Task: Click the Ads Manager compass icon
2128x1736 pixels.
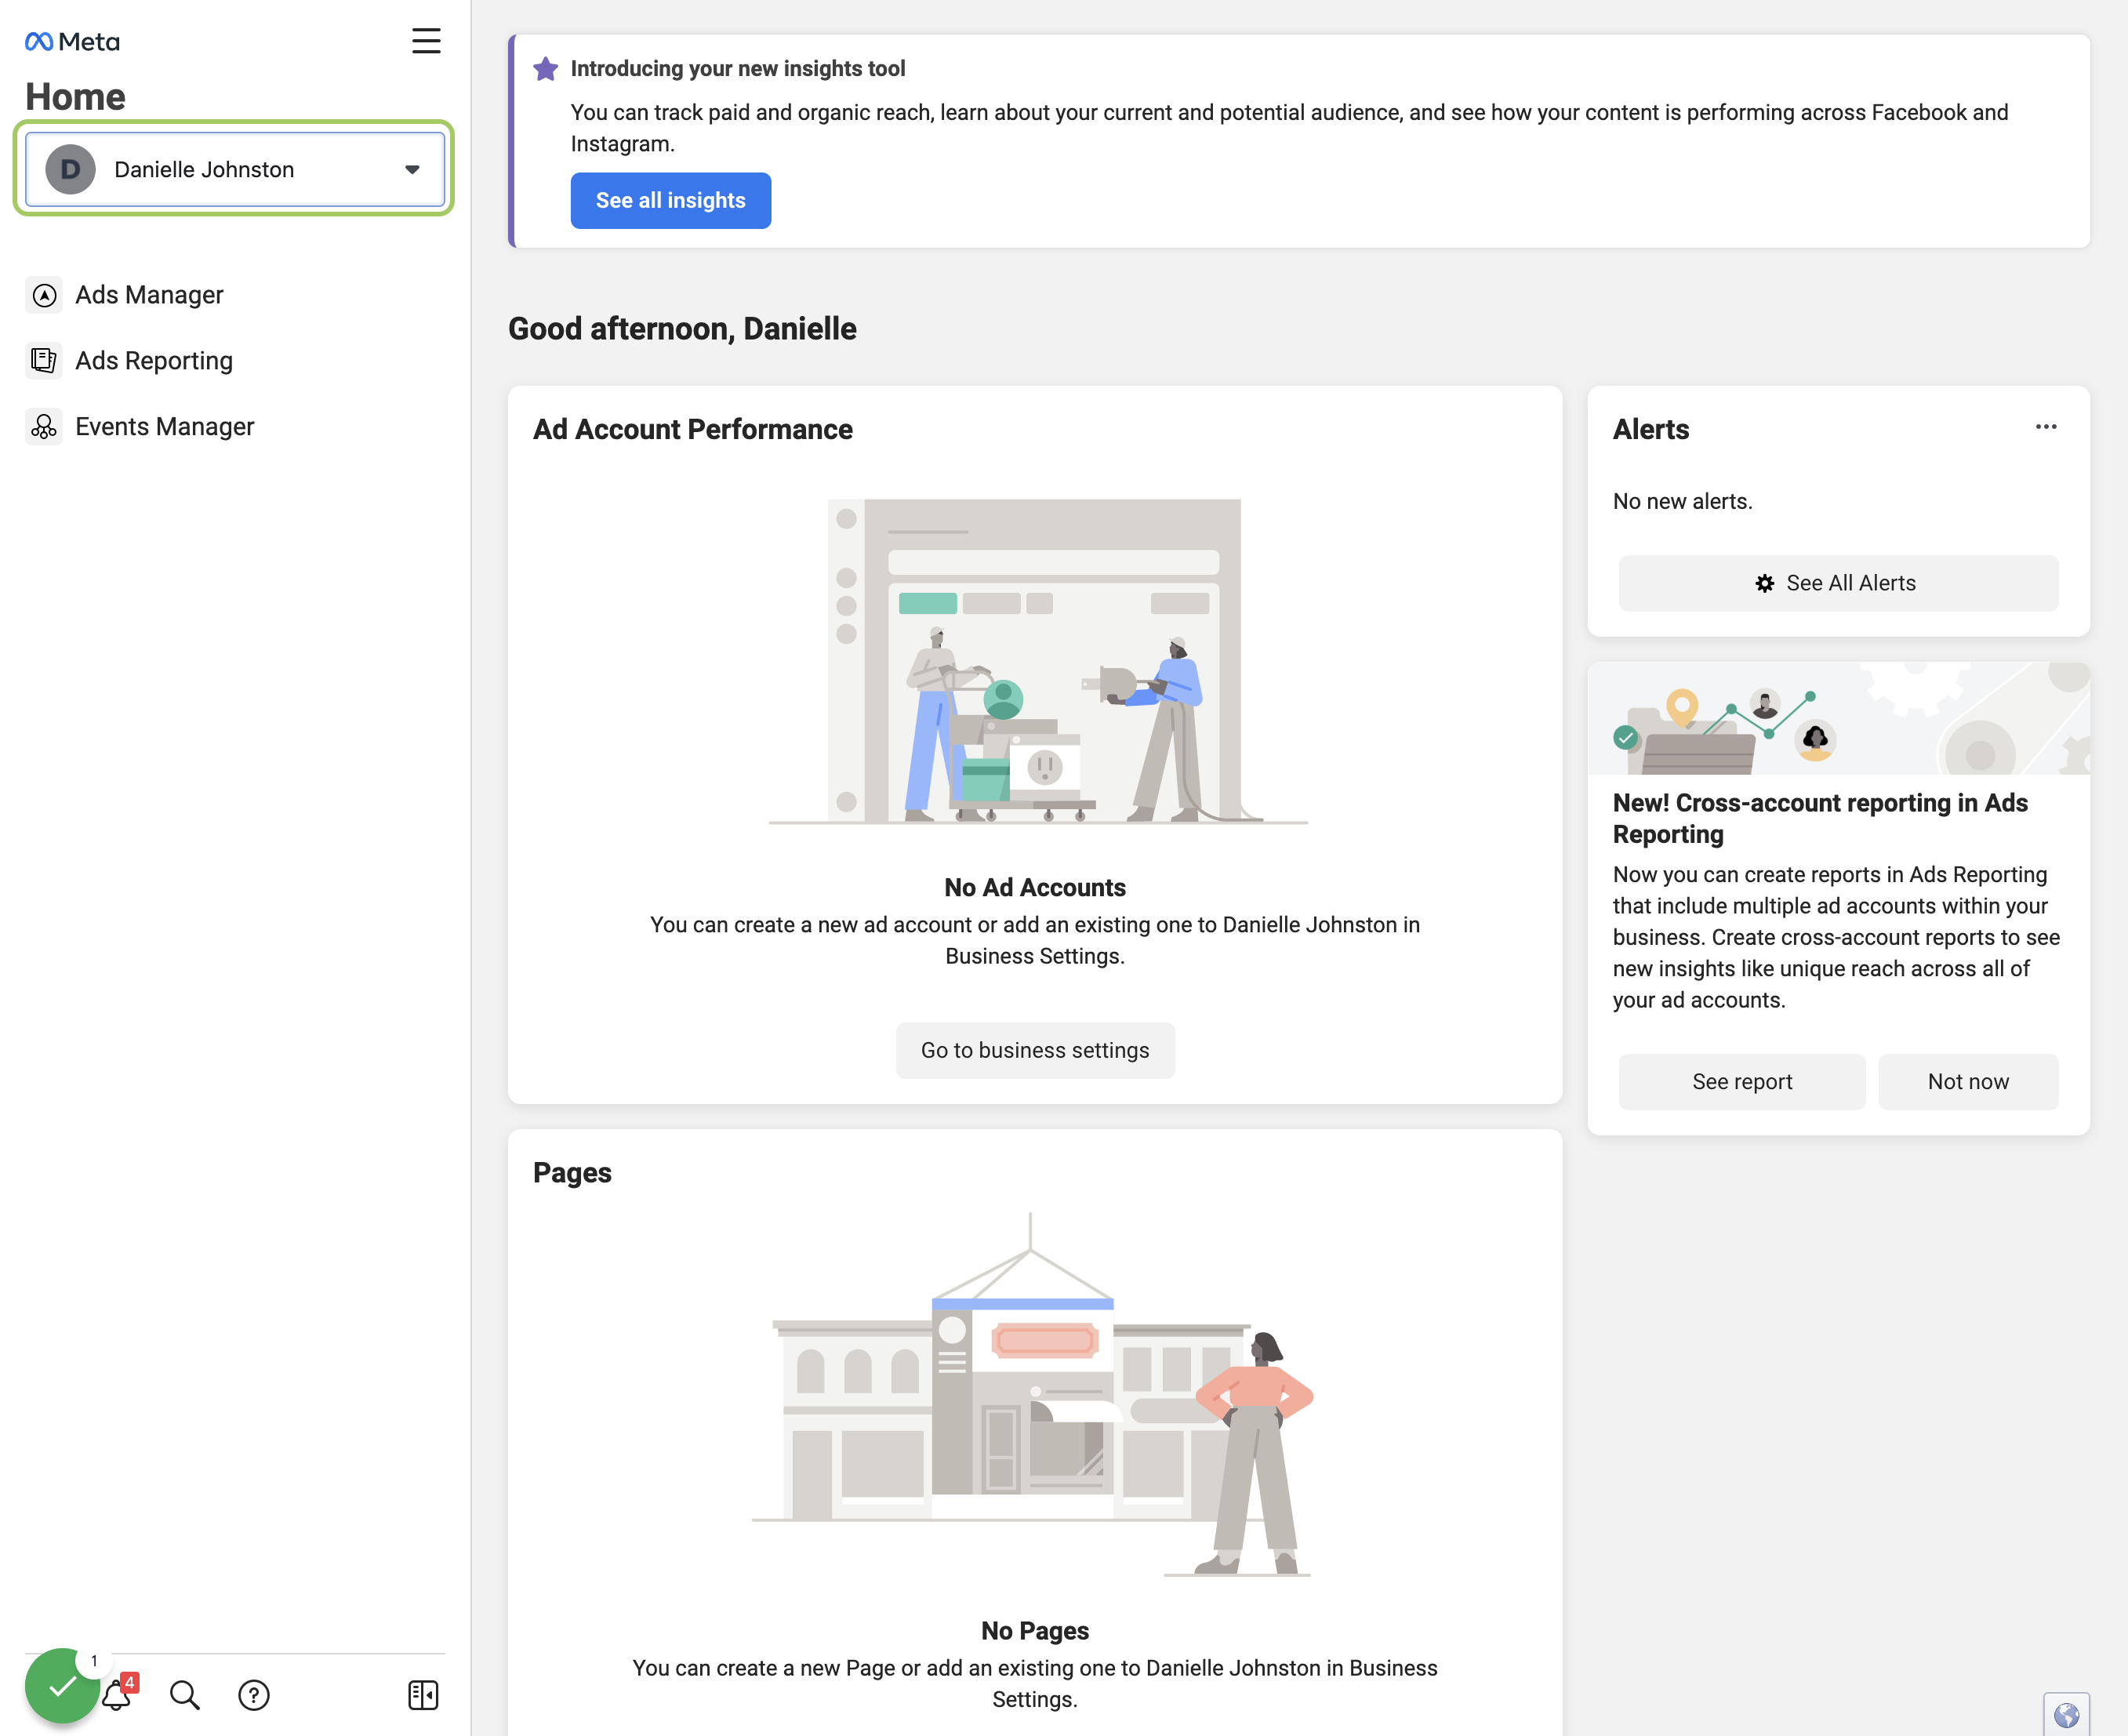Action: click(x=44, y=295)
